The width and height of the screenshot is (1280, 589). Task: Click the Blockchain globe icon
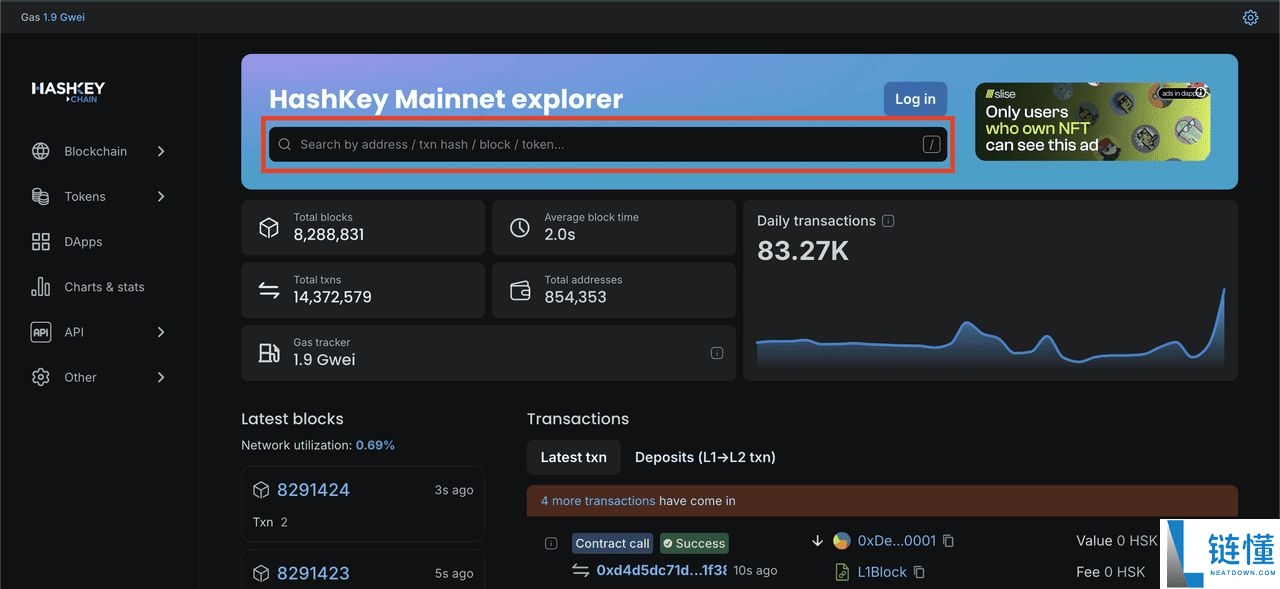41,151
